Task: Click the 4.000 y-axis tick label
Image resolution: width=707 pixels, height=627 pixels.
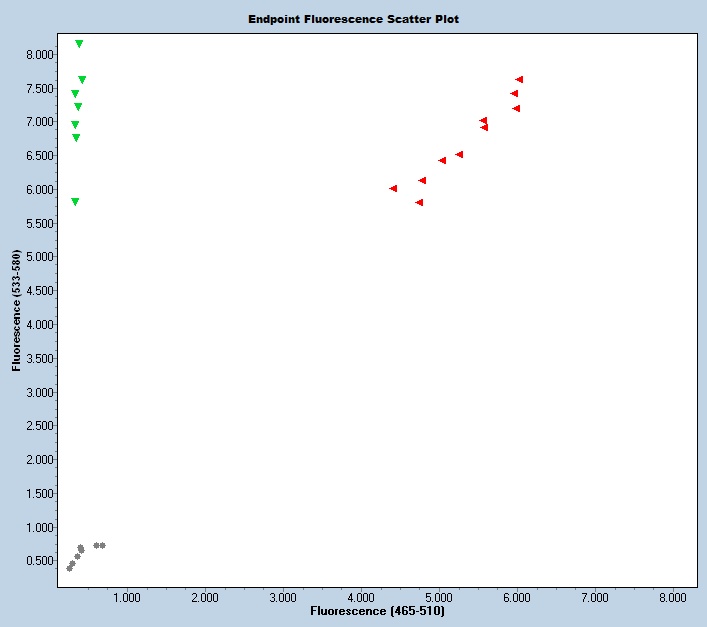Action: (40, 325)
